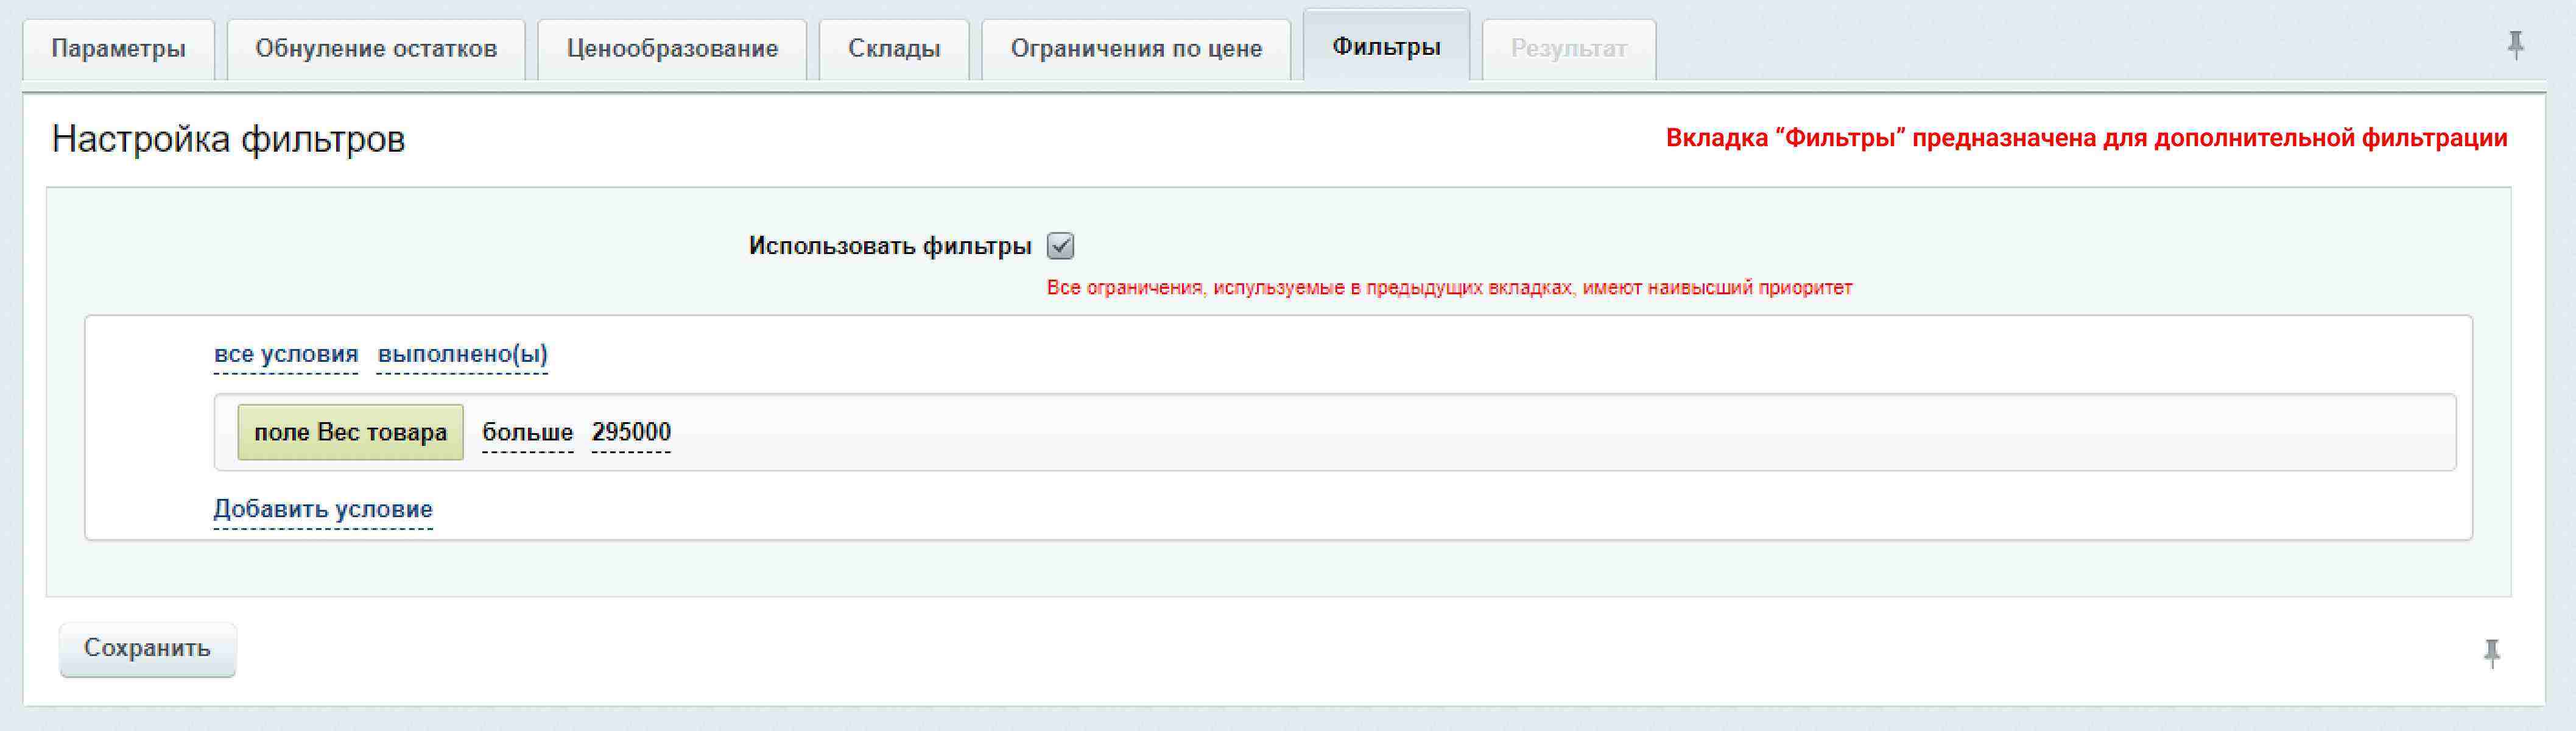This screenshot has width=2576, height=731.
Task: Go to the Ценообразование tab
Action: click(672, 49)
